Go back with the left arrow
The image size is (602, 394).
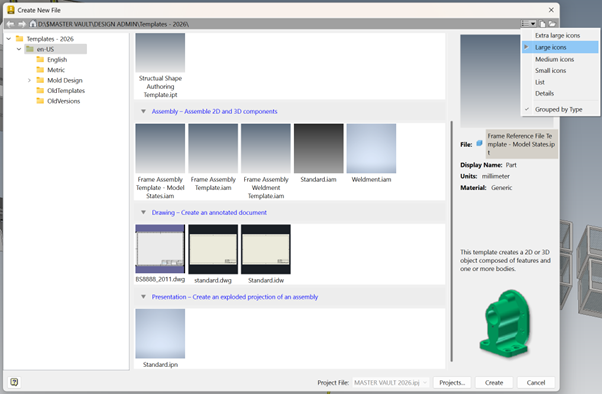(x=10, y=24)
